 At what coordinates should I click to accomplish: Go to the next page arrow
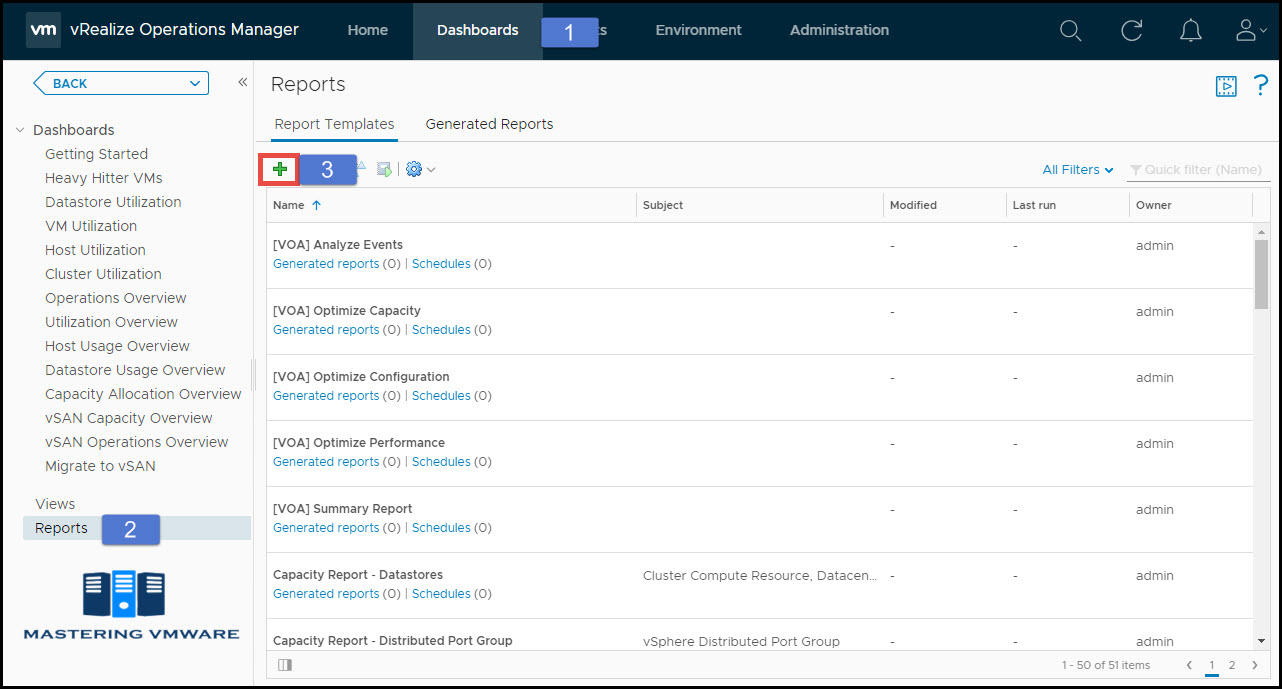[1255, 665]
